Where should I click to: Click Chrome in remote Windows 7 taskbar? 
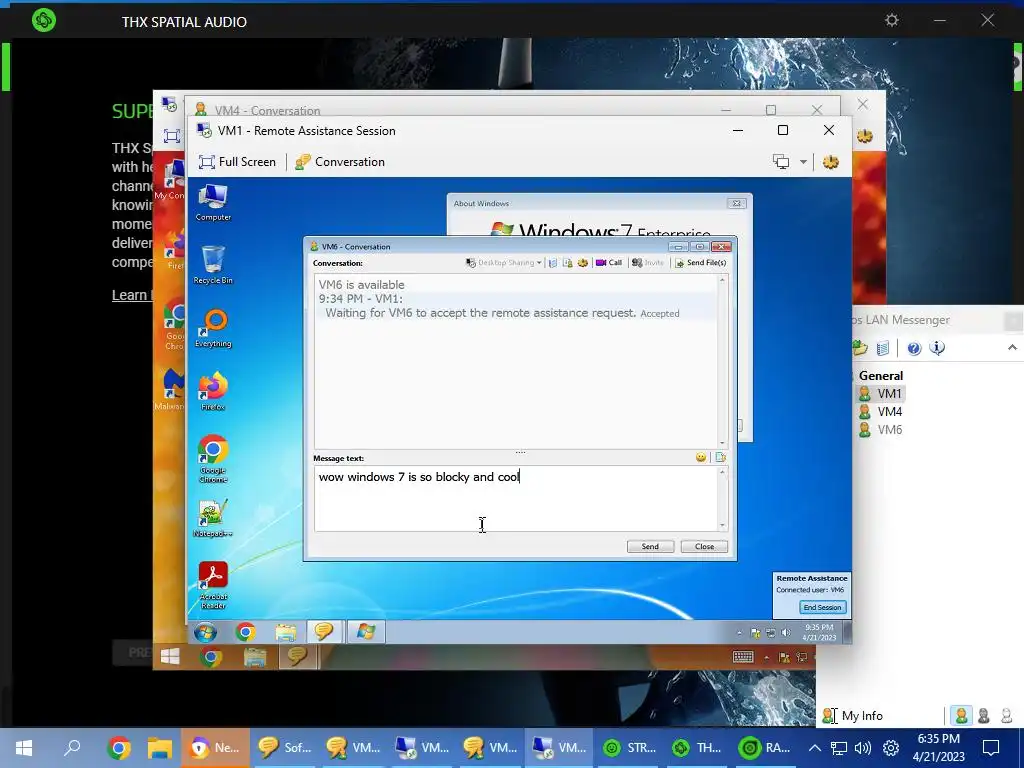click(x=246, y=632)
